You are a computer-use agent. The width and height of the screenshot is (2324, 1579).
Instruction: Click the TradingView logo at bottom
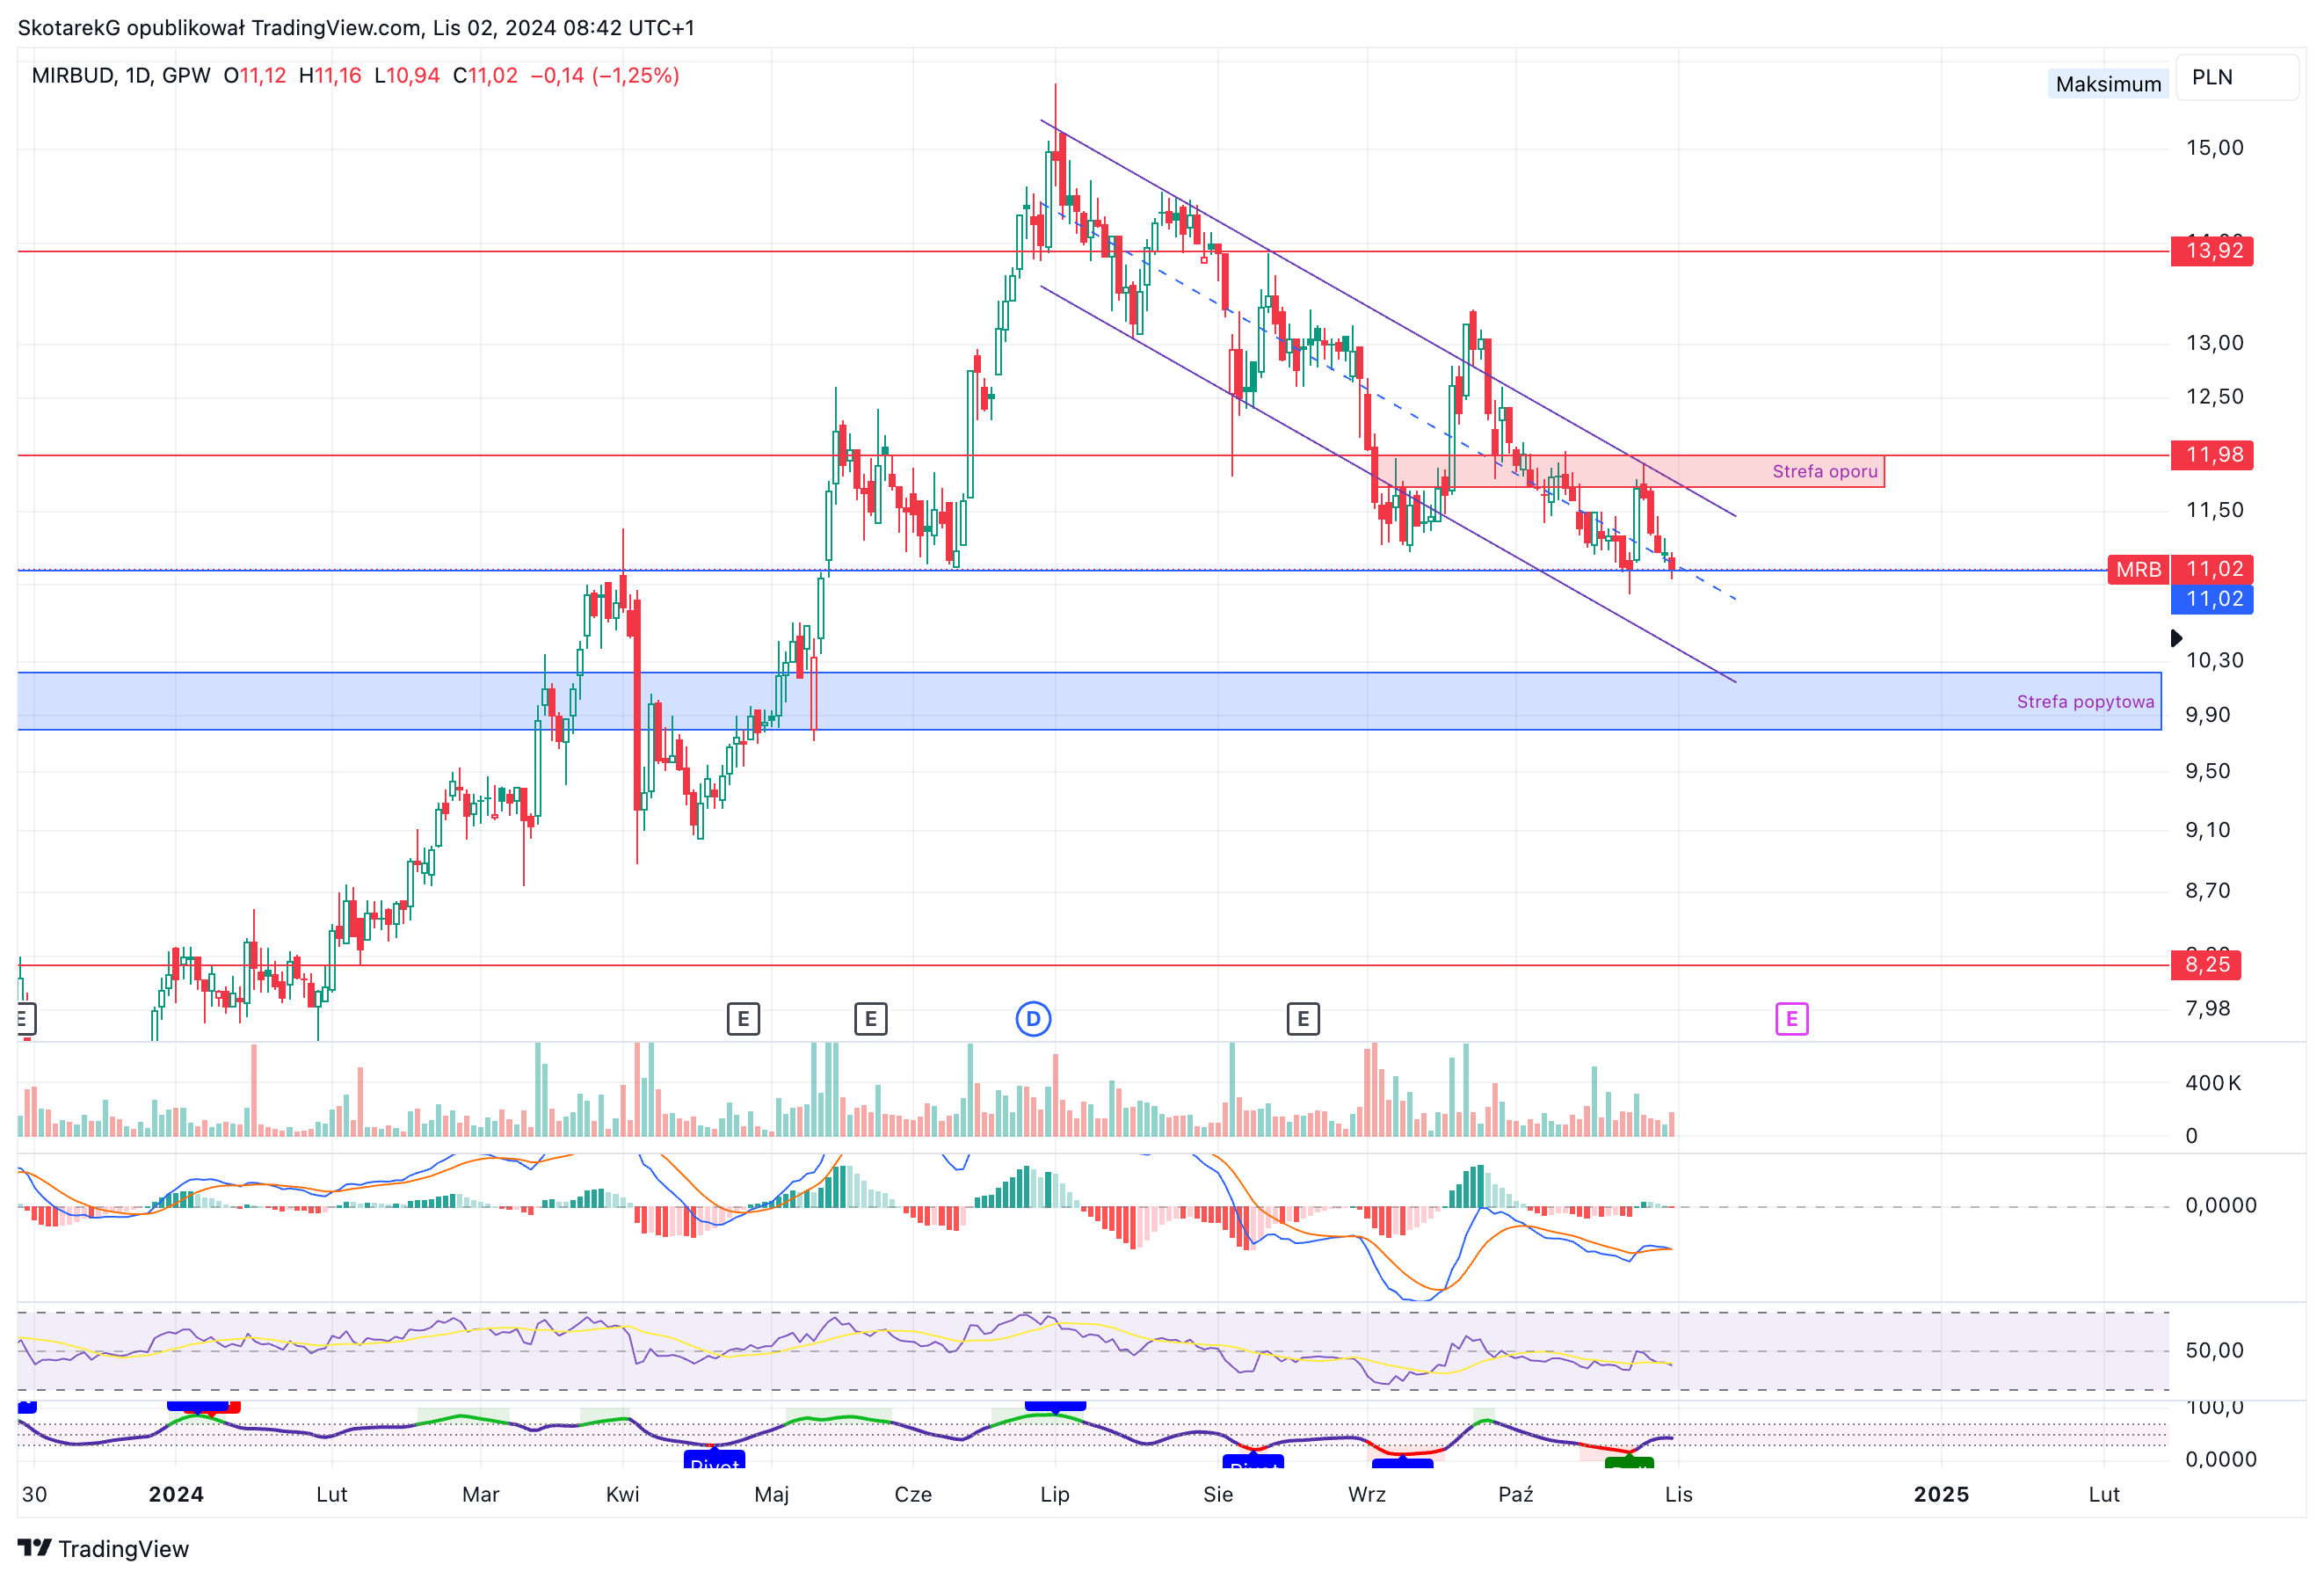tap(104, 1548)
